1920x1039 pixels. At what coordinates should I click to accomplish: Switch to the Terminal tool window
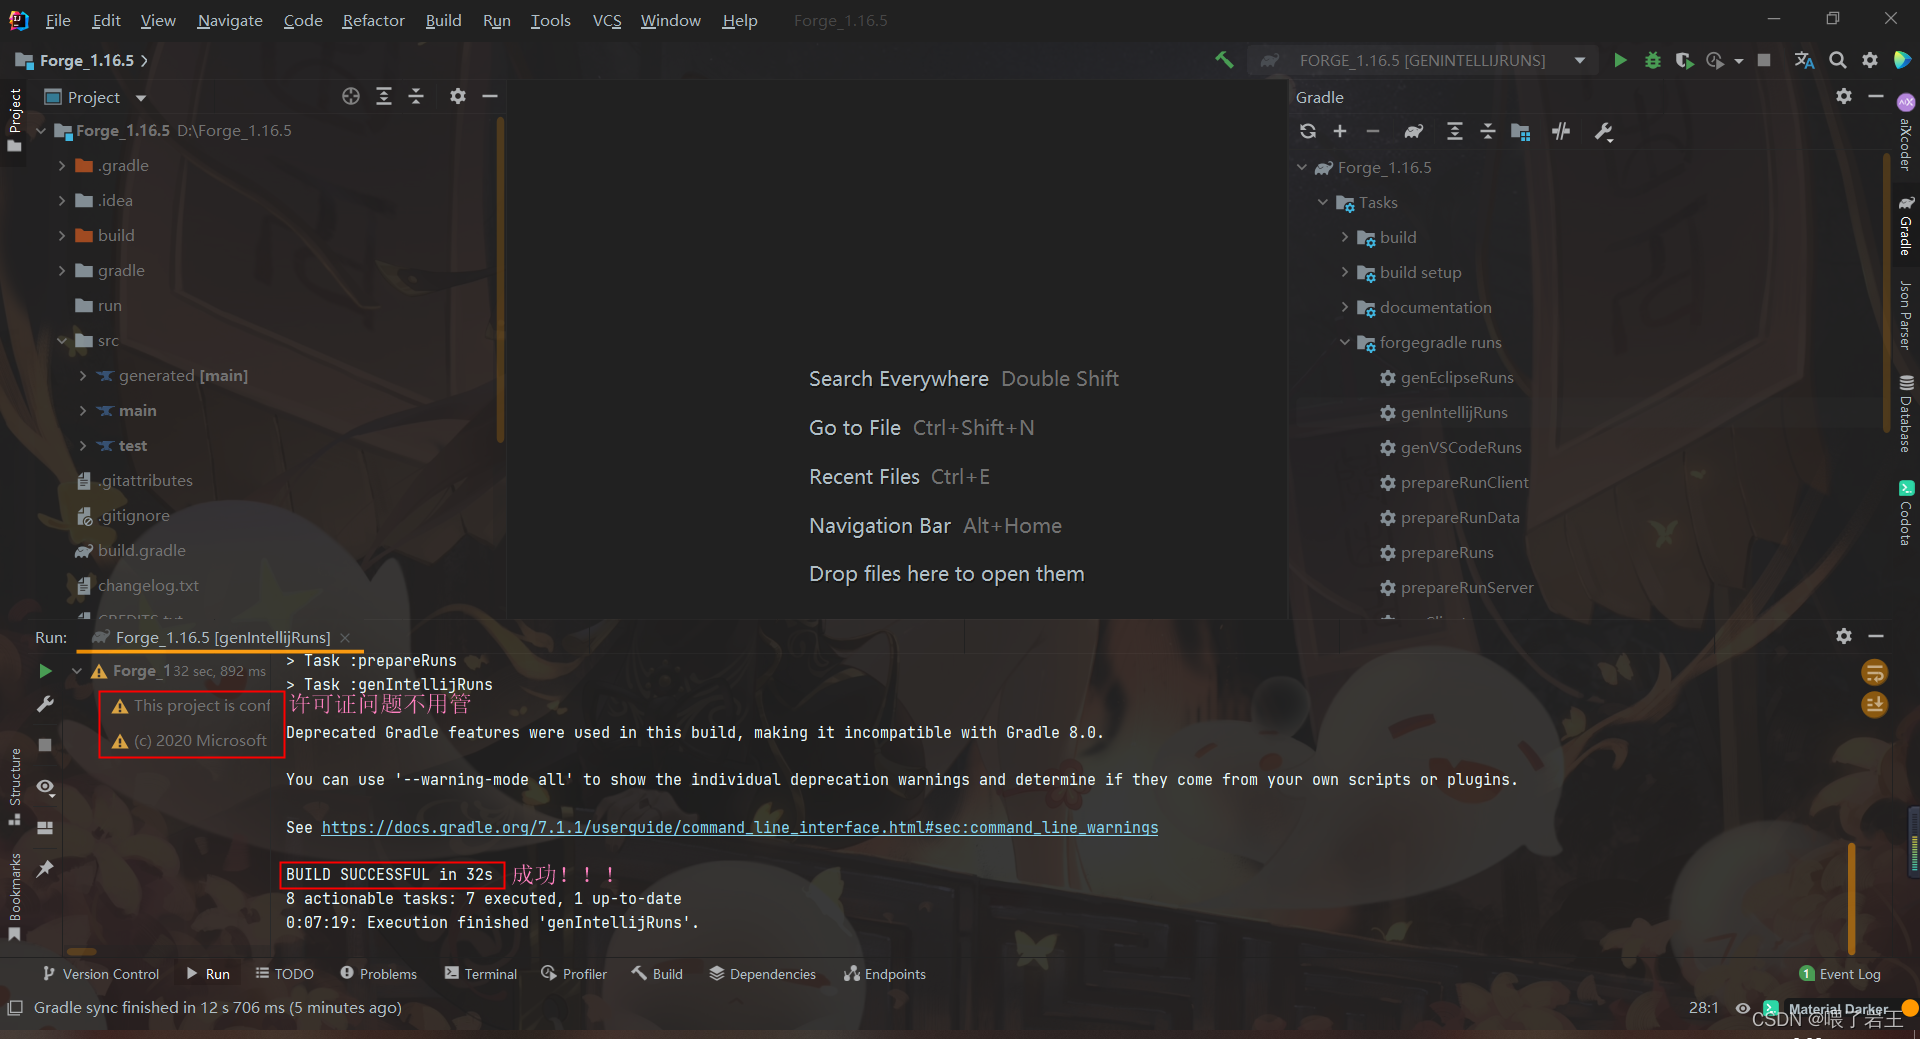tap(481, 974)
